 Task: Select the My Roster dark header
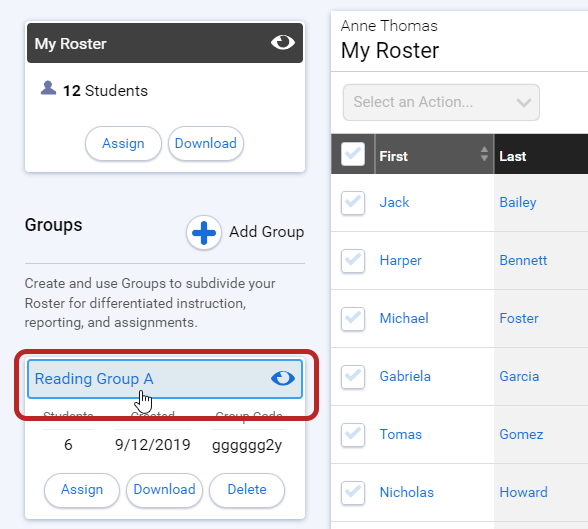click(x=165, y=43)
